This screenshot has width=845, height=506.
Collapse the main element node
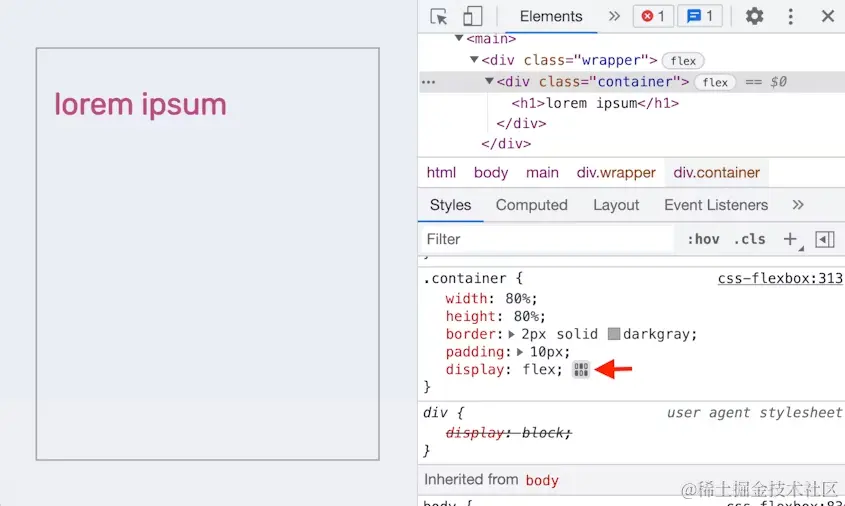459,38
